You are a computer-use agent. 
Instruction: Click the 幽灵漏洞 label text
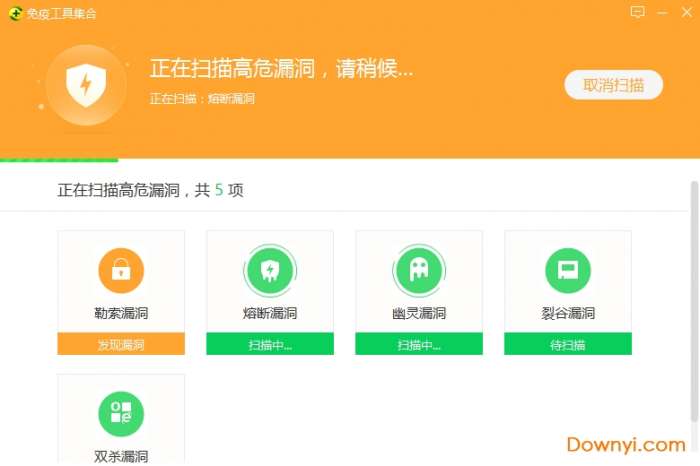419,313
